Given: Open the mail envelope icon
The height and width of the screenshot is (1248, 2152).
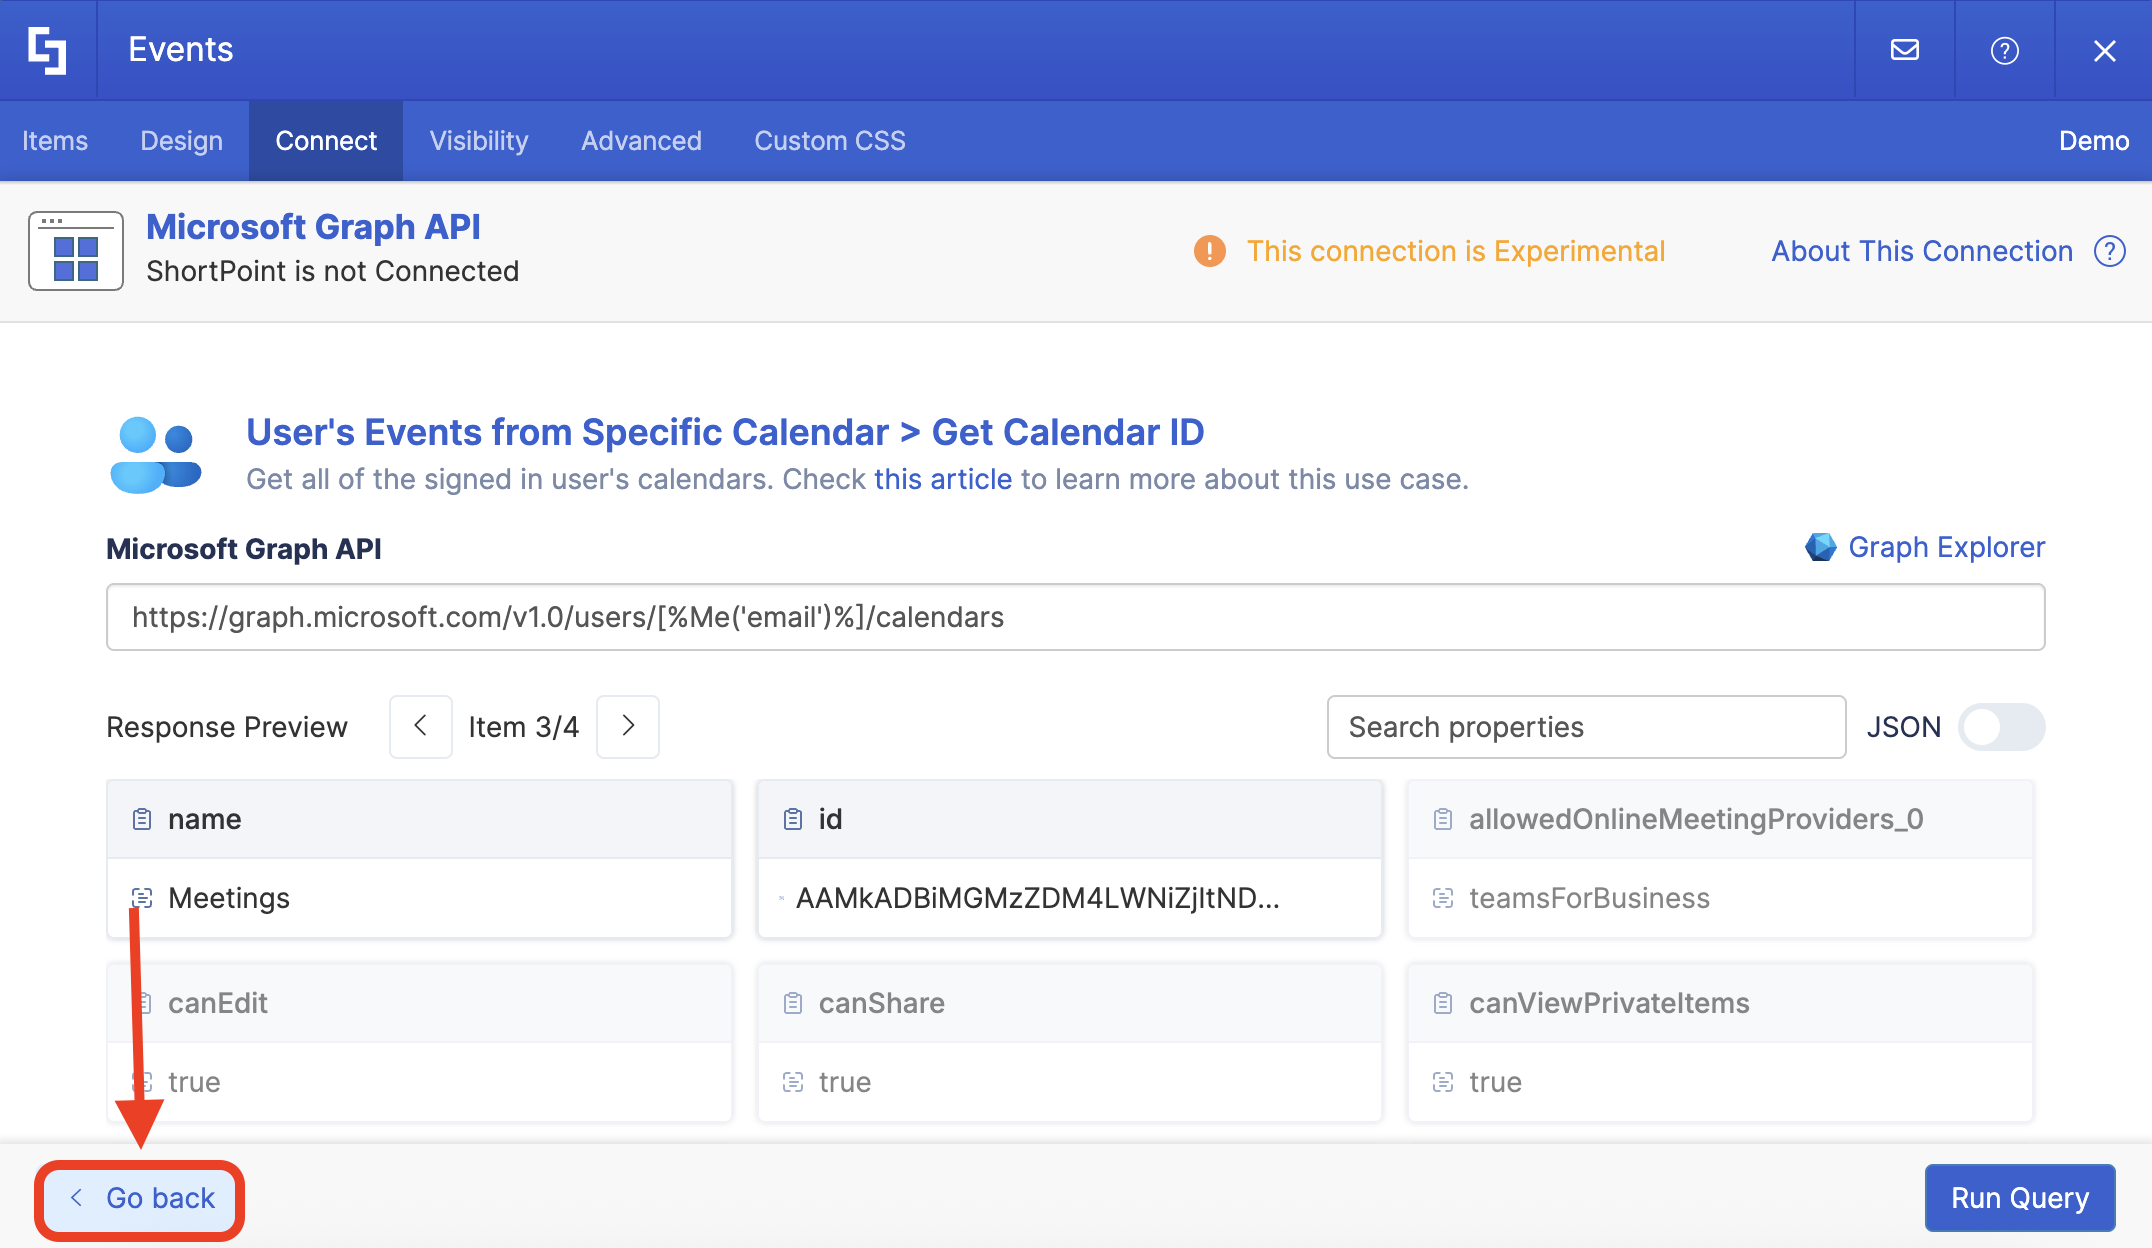Looking at the screenshot, I should click(1904, 50).
